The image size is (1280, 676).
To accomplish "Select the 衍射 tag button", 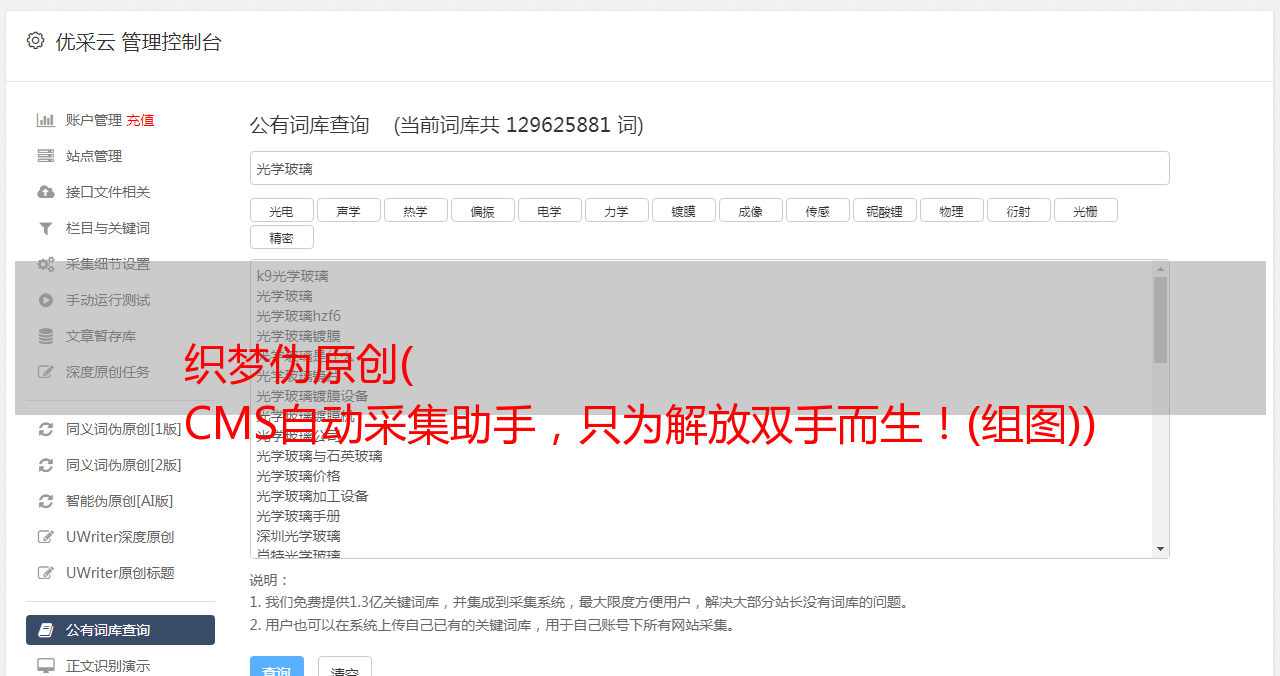I will click(1018, 210).
